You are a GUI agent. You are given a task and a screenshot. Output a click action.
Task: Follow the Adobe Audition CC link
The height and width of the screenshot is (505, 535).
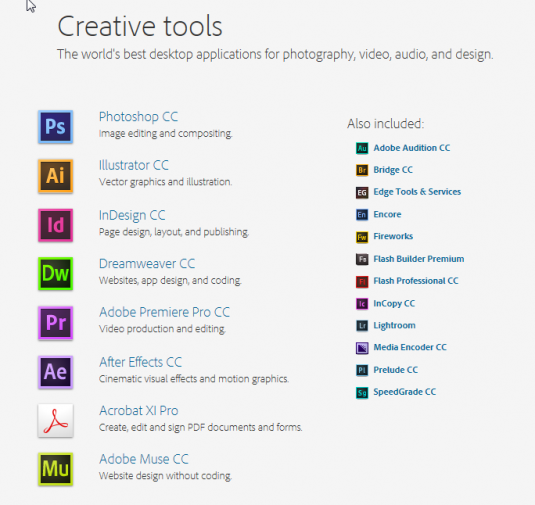click(411, 148)
